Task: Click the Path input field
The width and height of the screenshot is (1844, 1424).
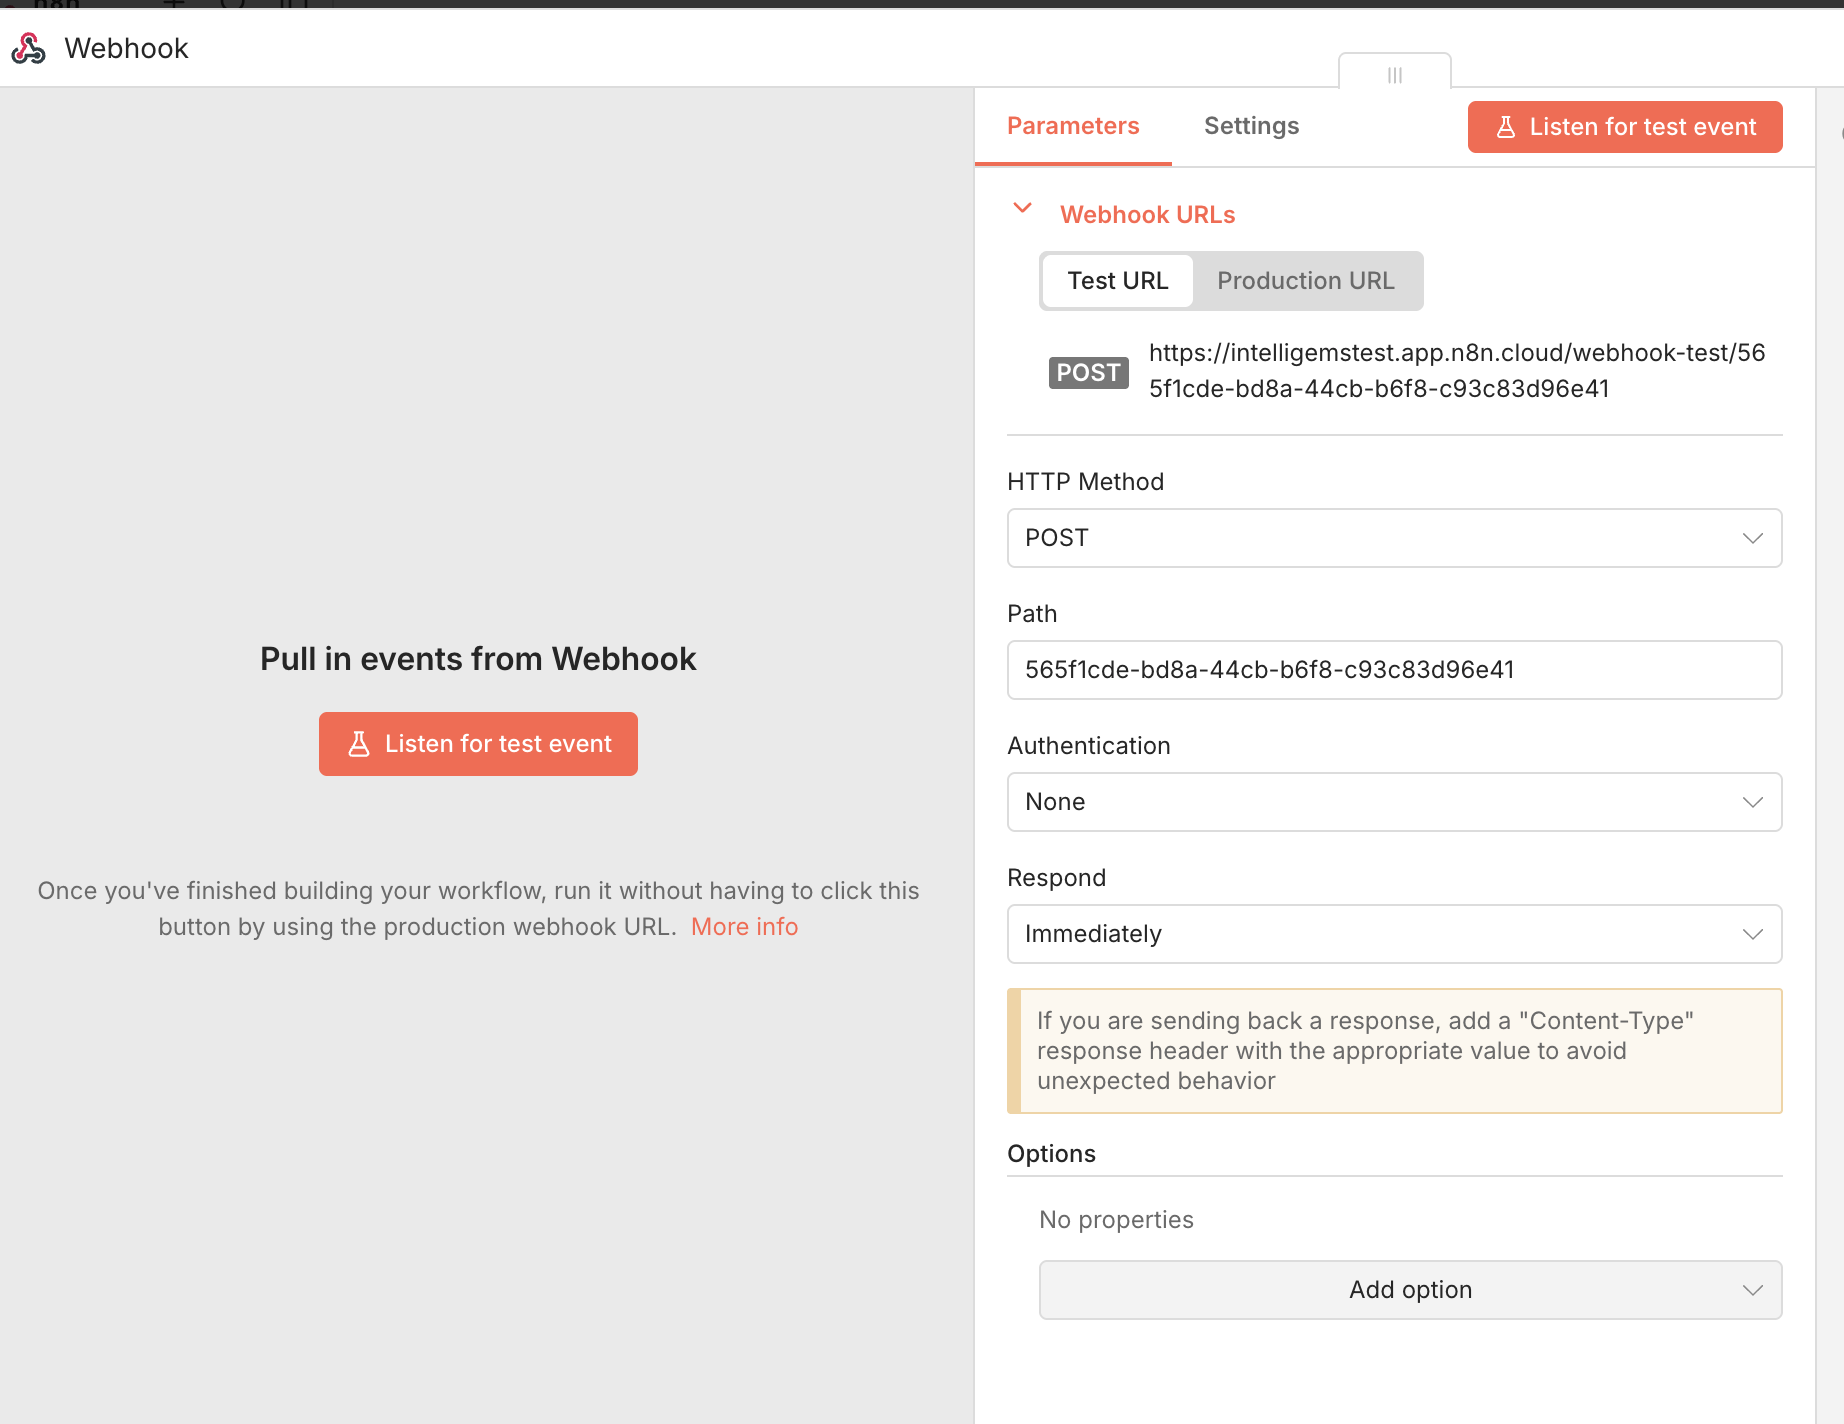Action: 1394,670
